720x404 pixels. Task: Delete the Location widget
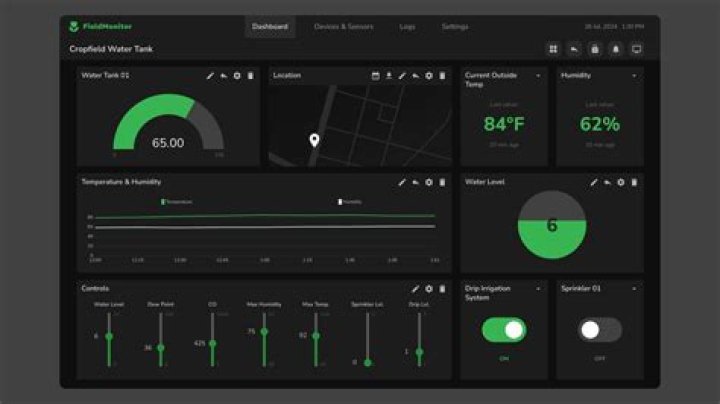click(442, 76)
